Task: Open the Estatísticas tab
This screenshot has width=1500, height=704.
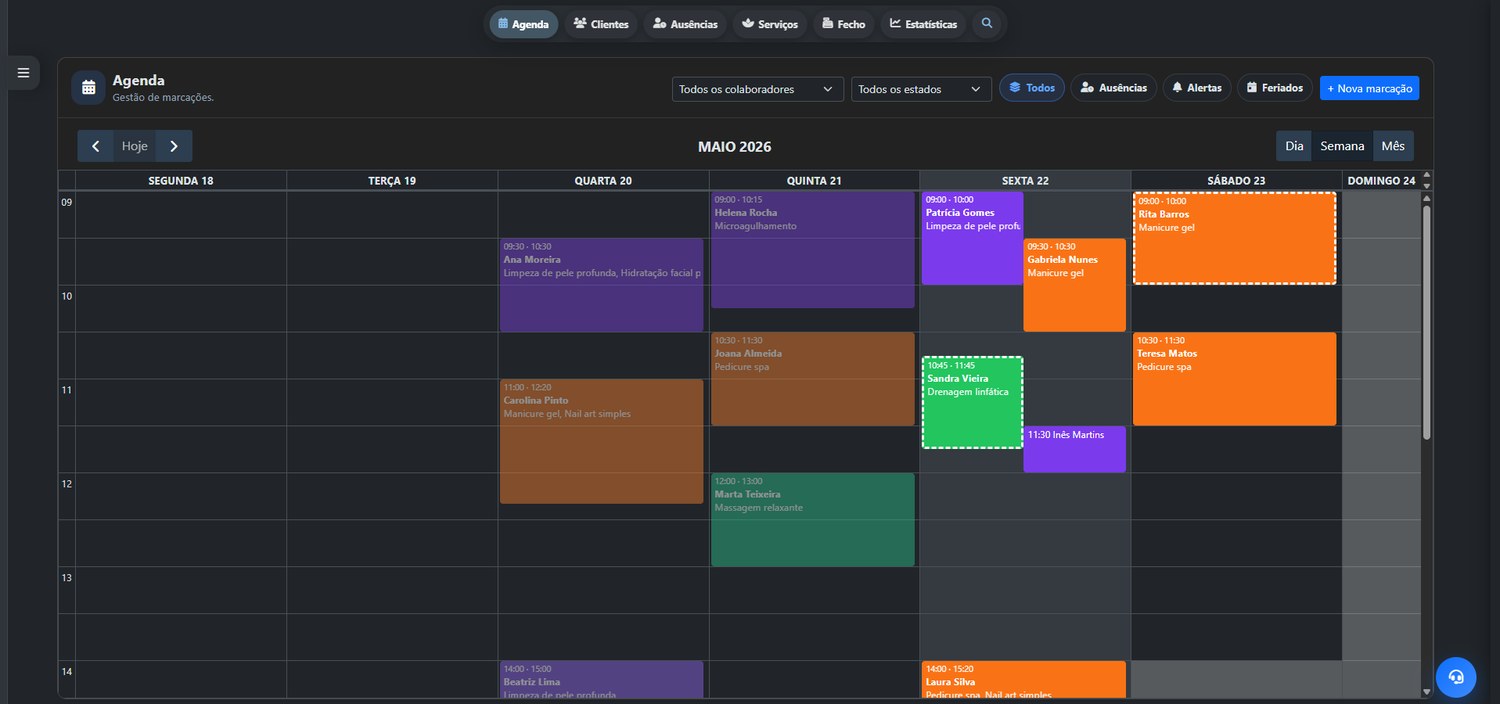Action: tap(923, 24)
